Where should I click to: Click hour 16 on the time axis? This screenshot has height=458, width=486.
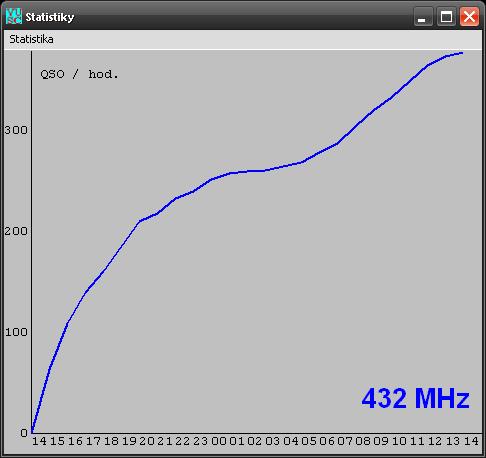pos(75,441)
